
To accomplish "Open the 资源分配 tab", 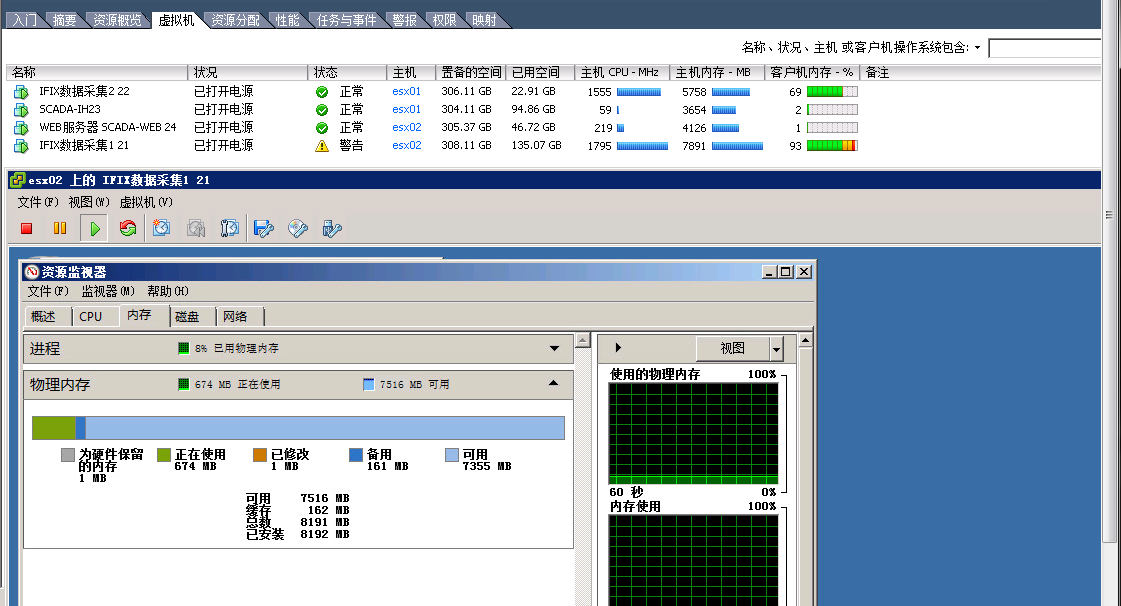I will pyautogui.click(x=235, y=20).
